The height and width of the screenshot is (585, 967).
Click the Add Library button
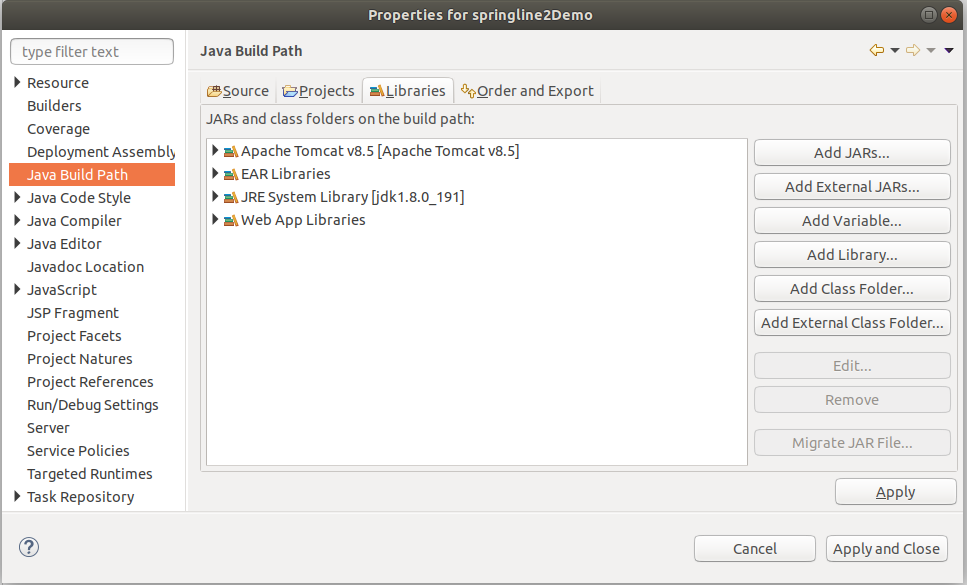point(852,255)
